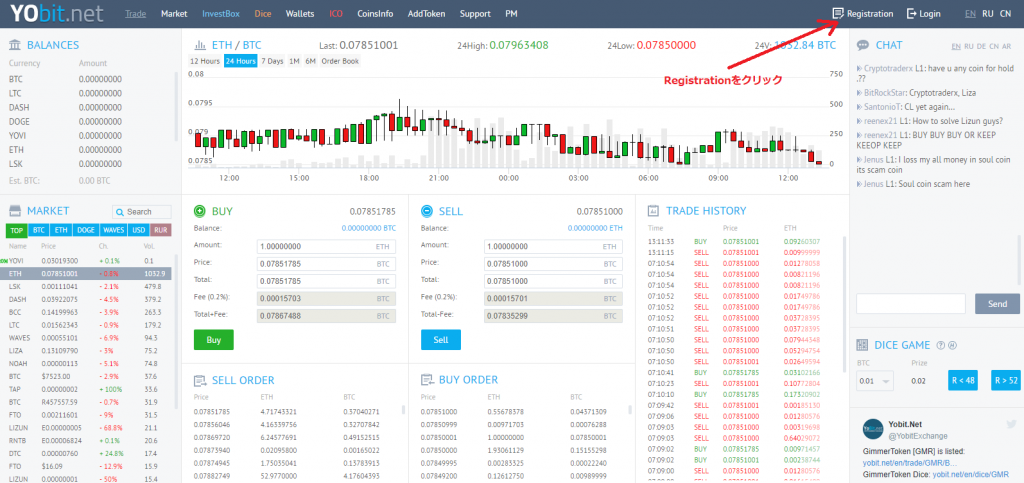Open InvestBox in the top navigation
Viewport: 1024px width, 483px height.
pos(221,14)
